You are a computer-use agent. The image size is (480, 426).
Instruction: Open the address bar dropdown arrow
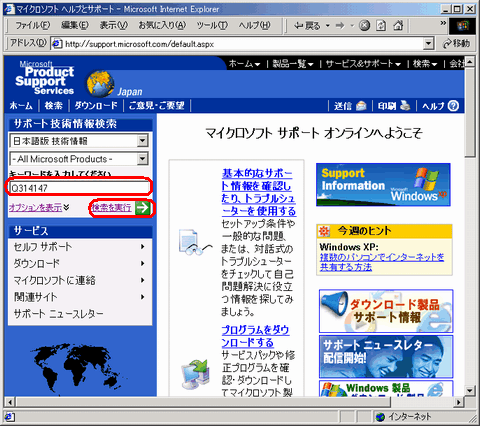point(428,44)
